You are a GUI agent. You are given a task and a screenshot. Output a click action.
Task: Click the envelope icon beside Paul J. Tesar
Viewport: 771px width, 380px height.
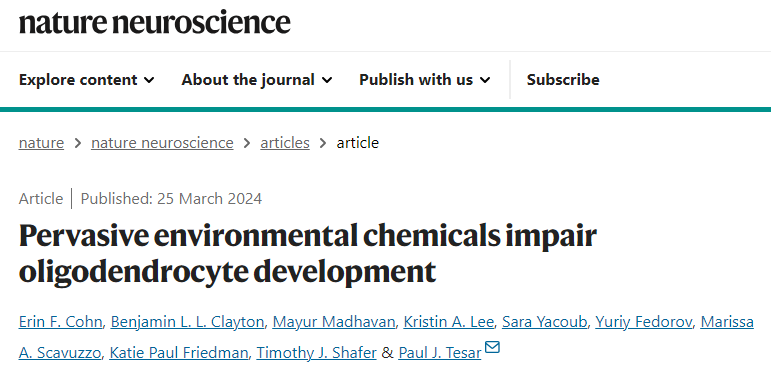click(x=492, y=347)
